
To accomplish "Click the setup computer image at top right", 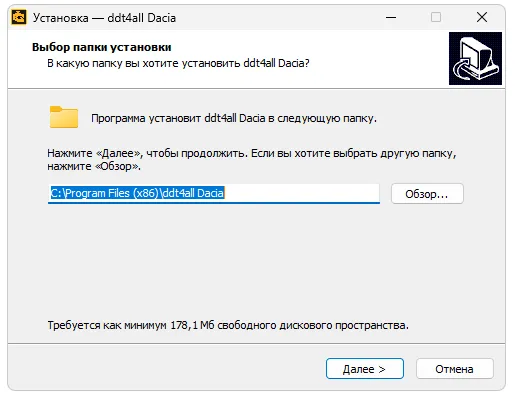I will (x=475, y=58).
